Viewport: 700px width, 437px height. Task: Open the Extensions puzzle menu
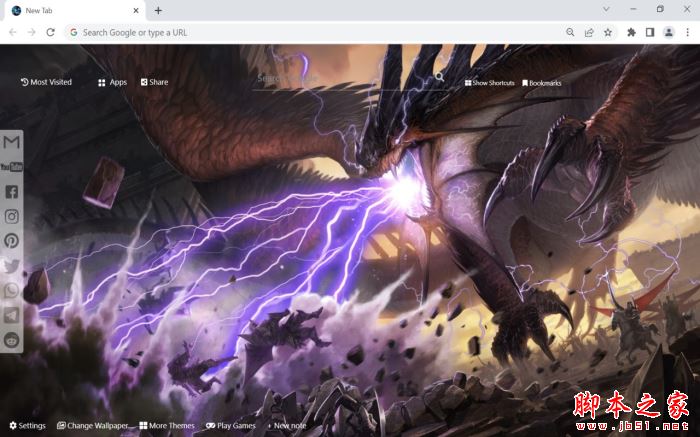pyautogui.click(x=631, y=32)
